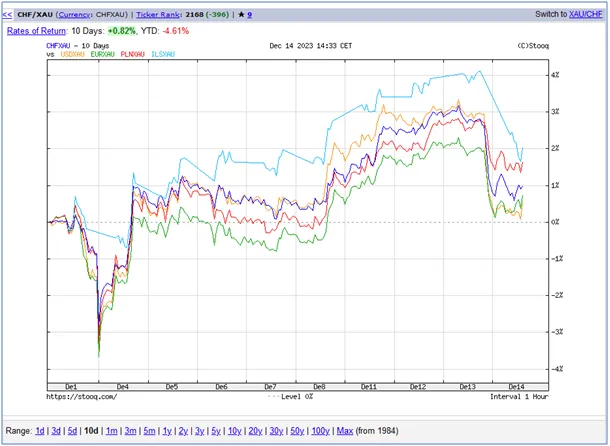Click the USDXAU legend label

point(72,54)
